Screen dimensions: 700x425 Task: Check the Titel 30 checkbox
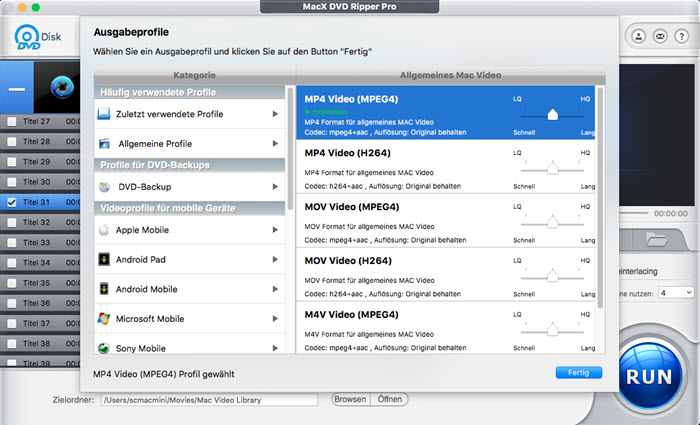[x=12, y=182]
